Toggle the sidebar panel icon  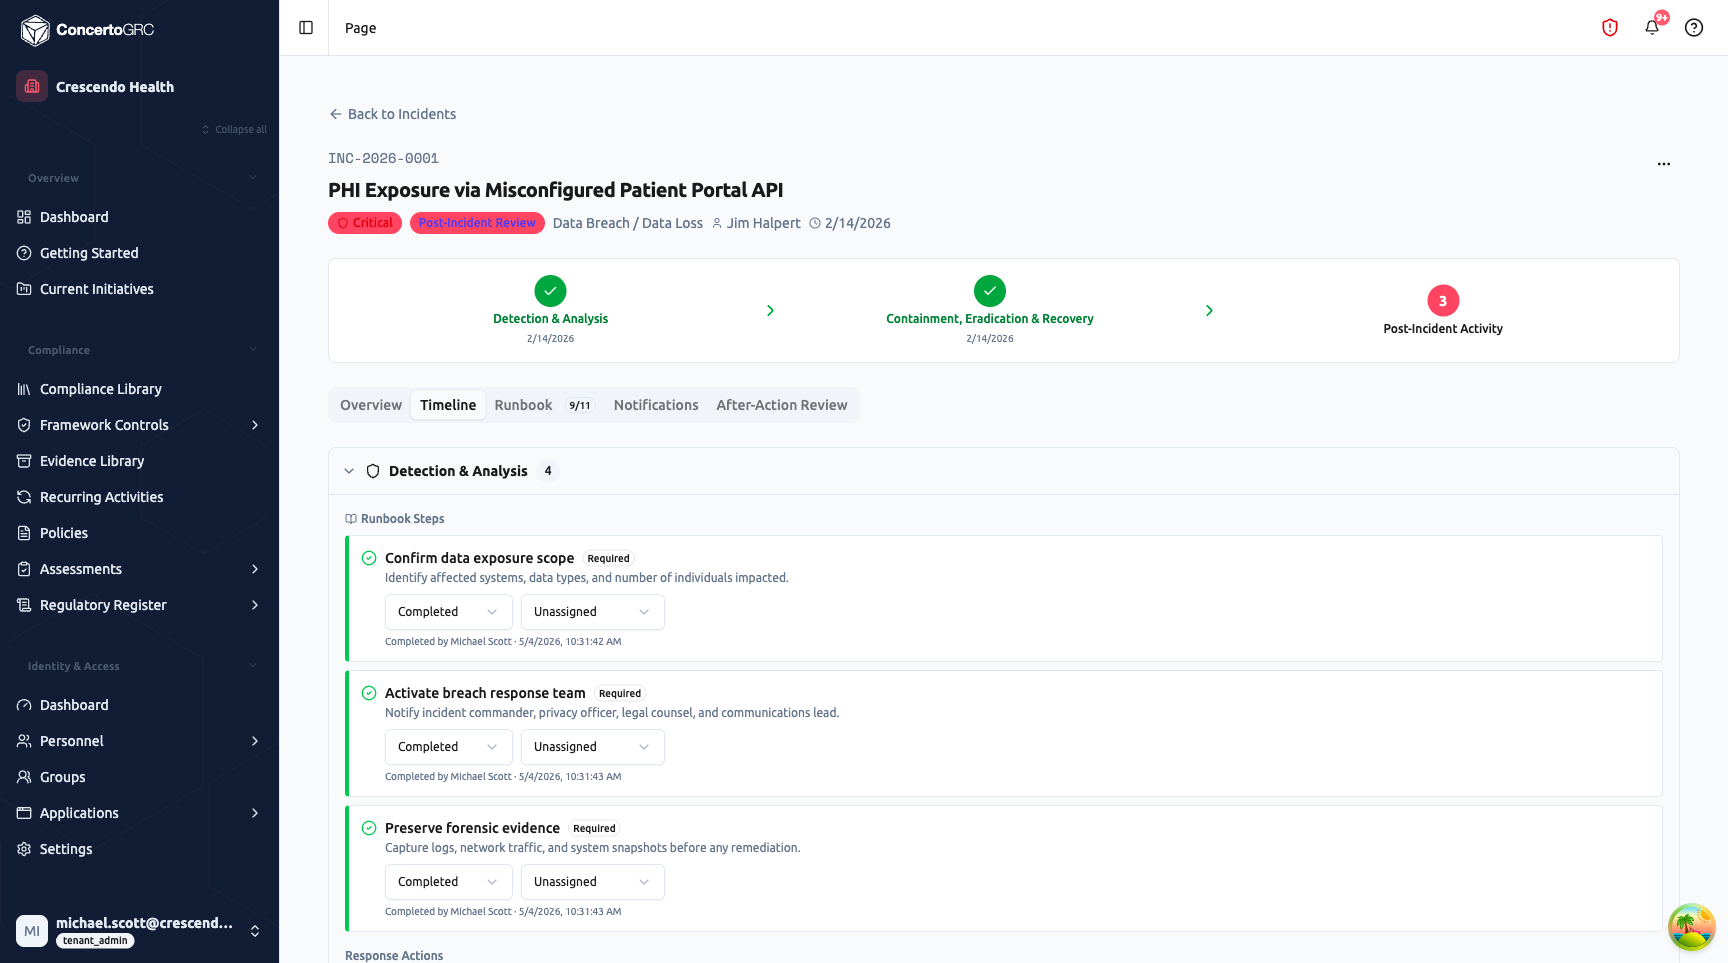pyautogui.click(x=306, y=28)
